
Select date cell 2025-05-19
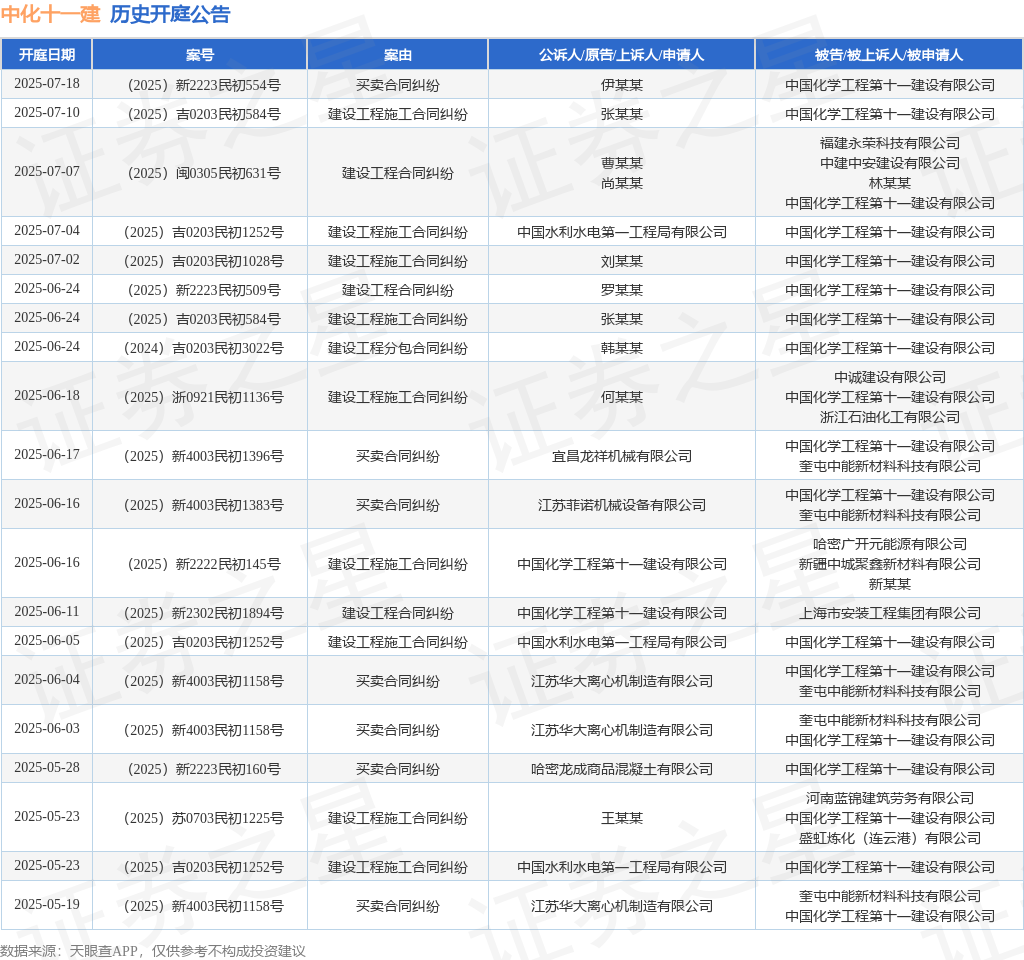47,904
